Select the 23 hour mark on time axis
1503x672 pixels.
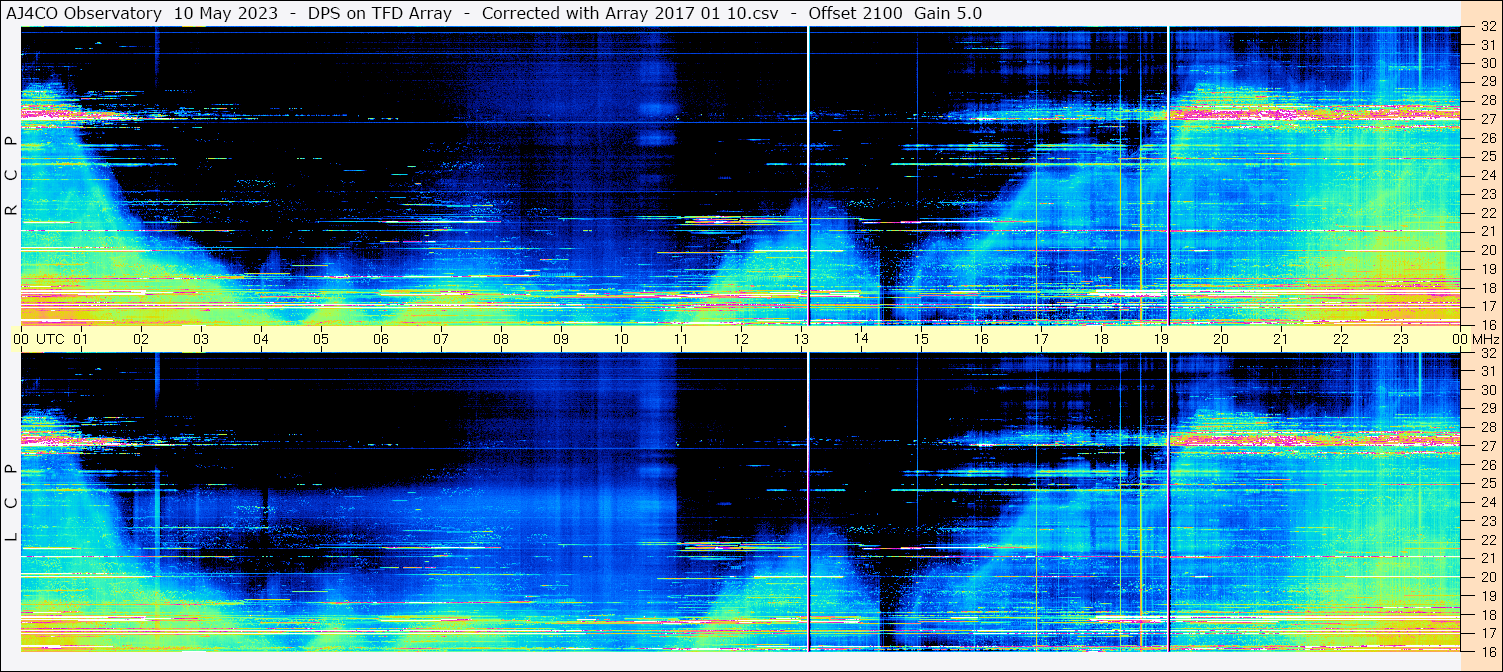point(1400,339)
